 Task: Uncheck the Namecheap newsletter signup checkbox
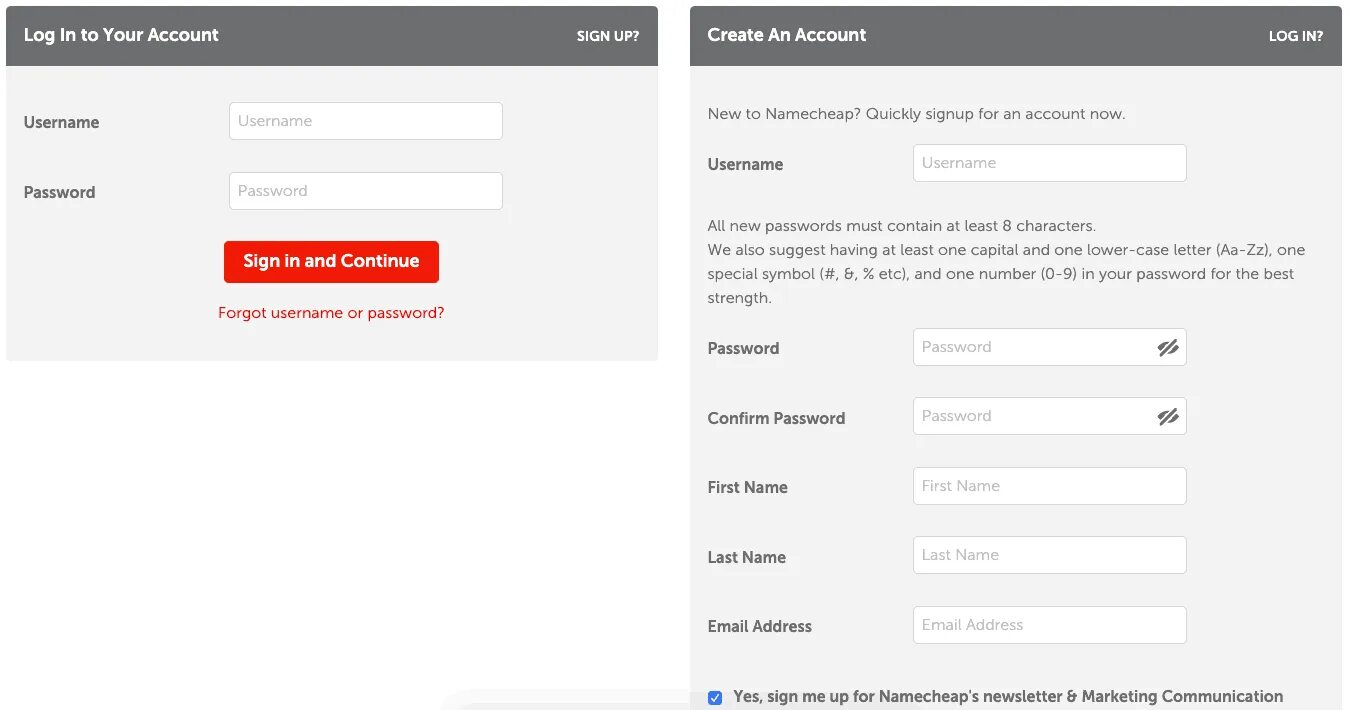(x=715, y=698)
